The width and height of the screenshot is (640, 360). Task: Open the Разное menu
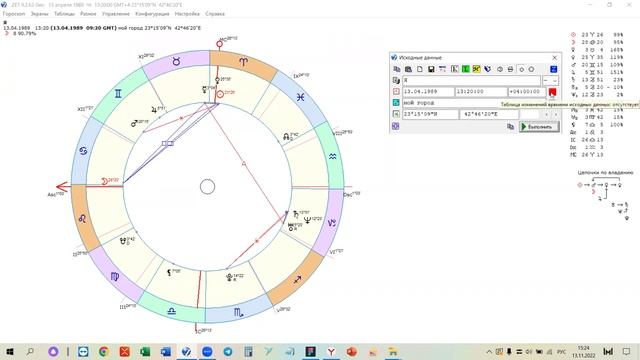[x=88, y=13]
